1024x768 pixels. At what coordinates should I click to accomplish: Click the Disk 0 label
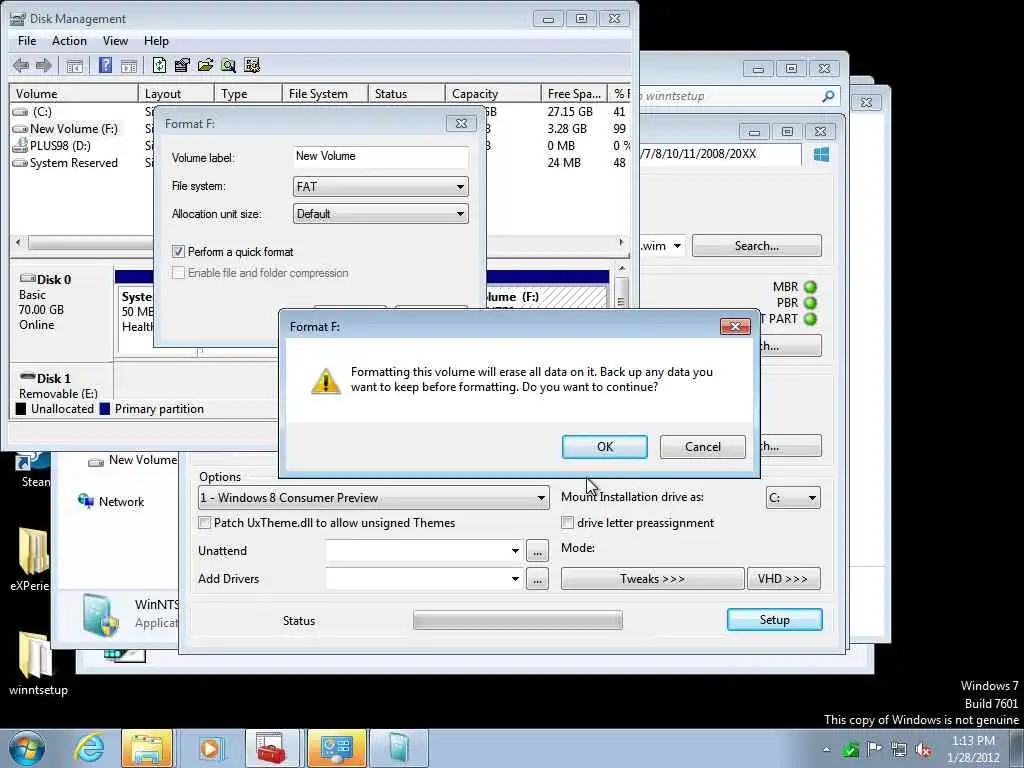click(x=54, y=280)
